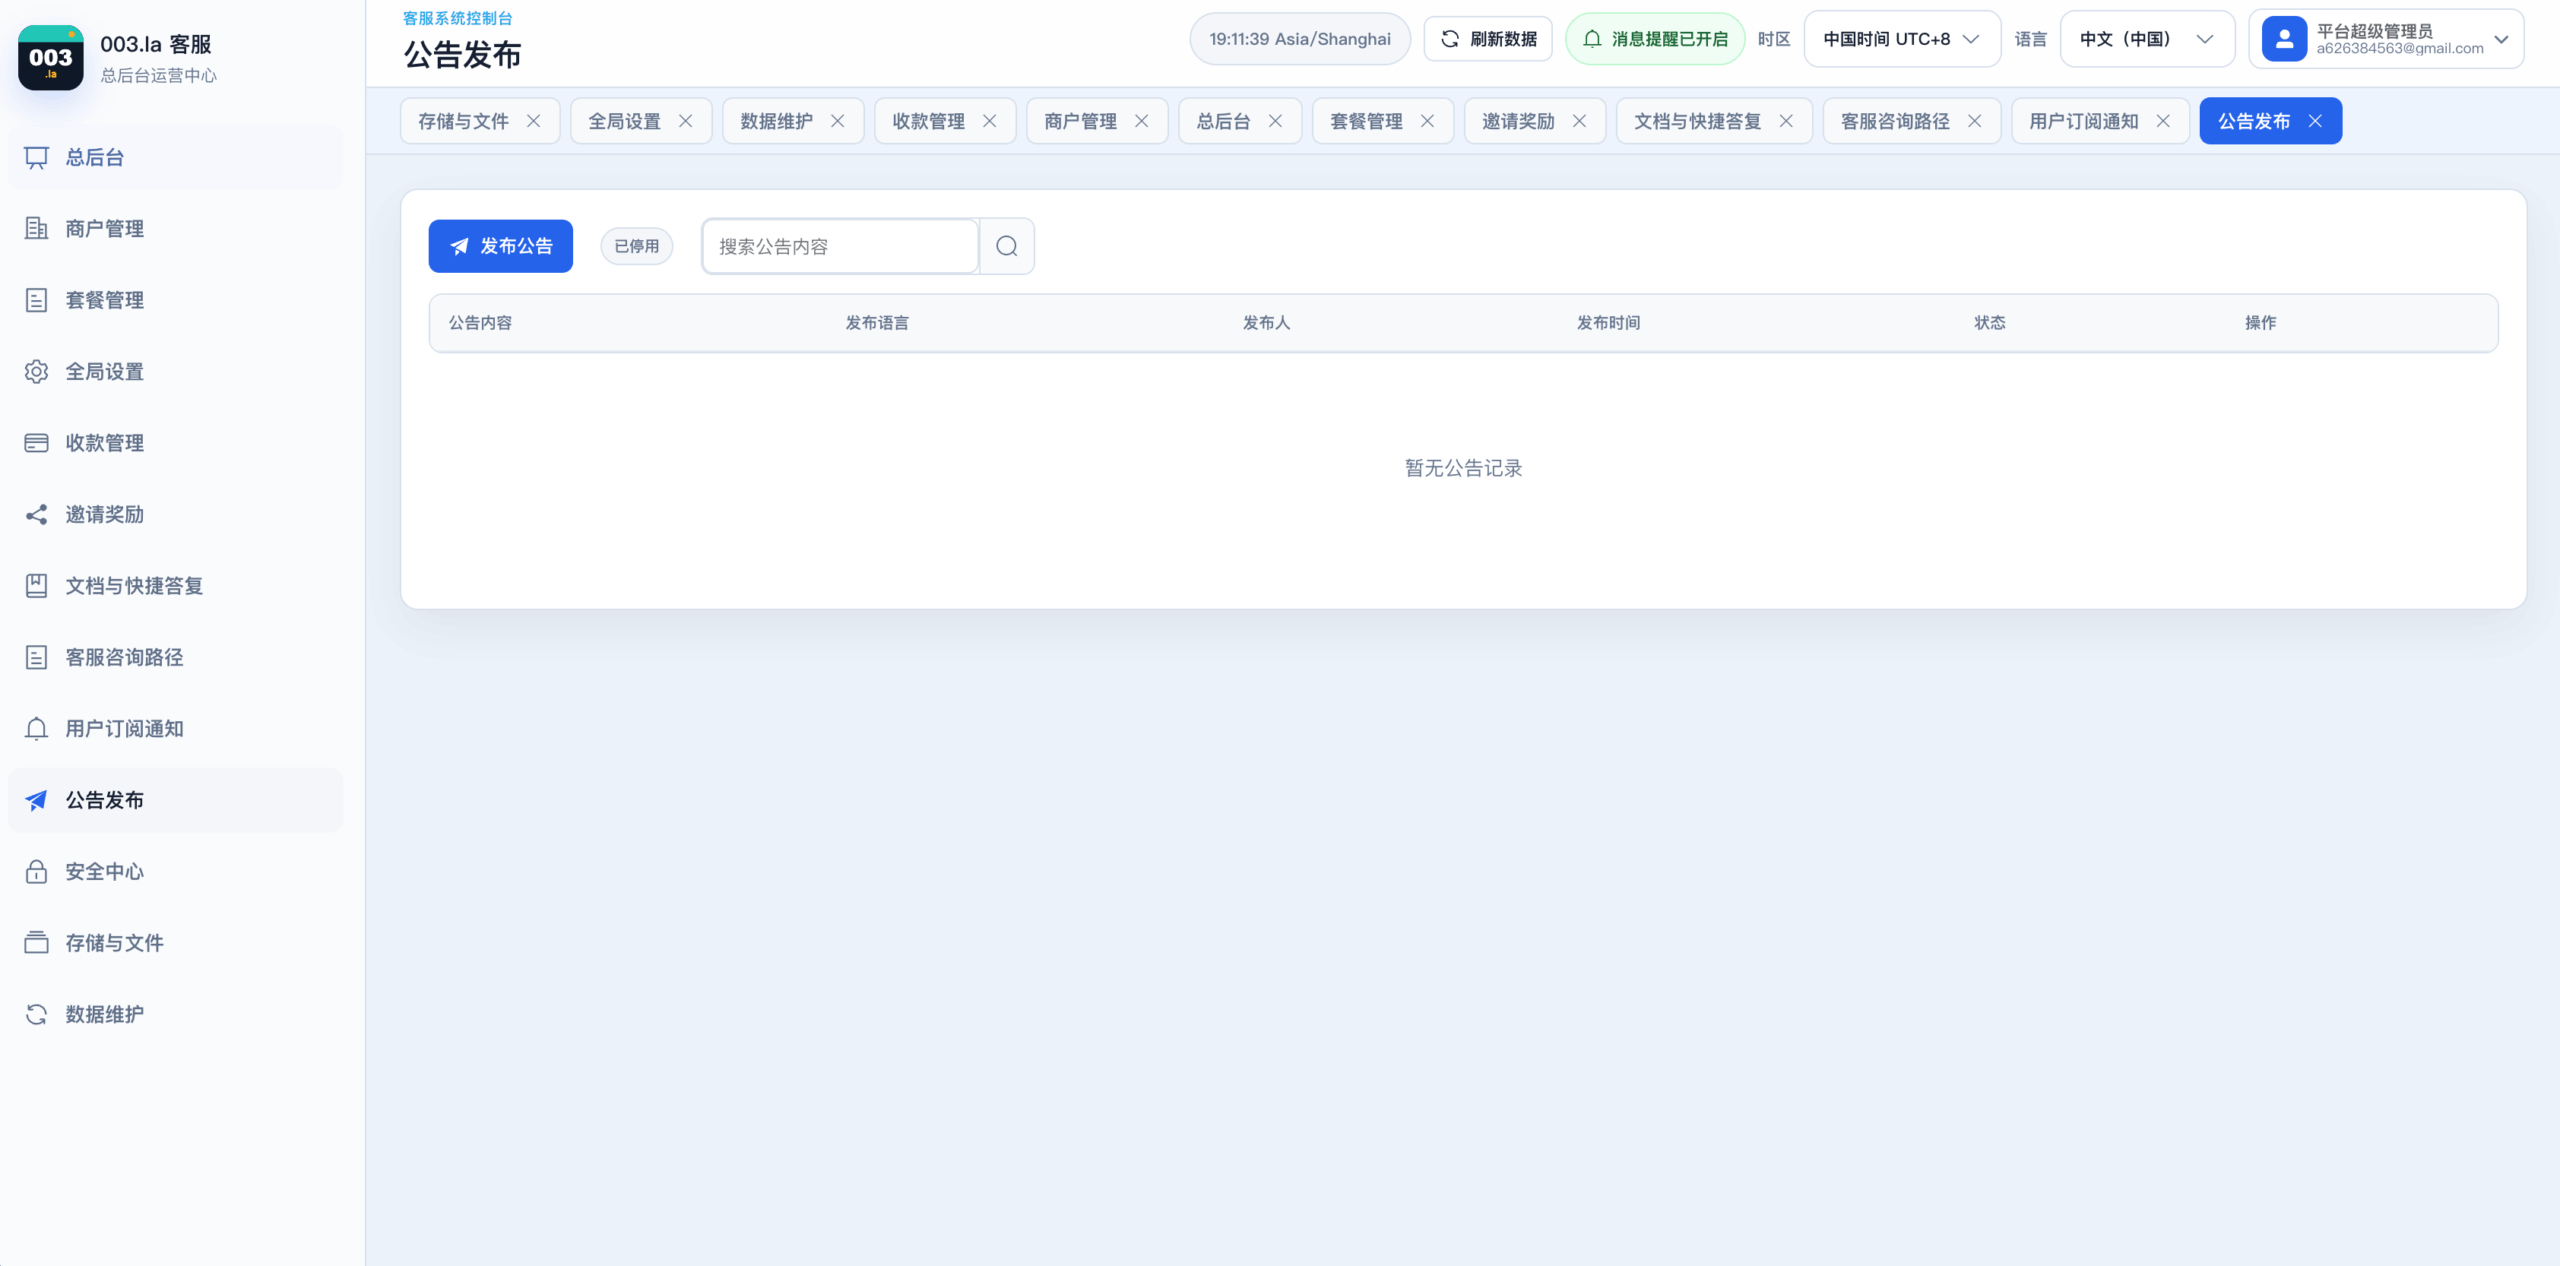
Task: Click the 19:11:39 Asia/Shanghai clock pill
Action: [x=1300, y=39]
